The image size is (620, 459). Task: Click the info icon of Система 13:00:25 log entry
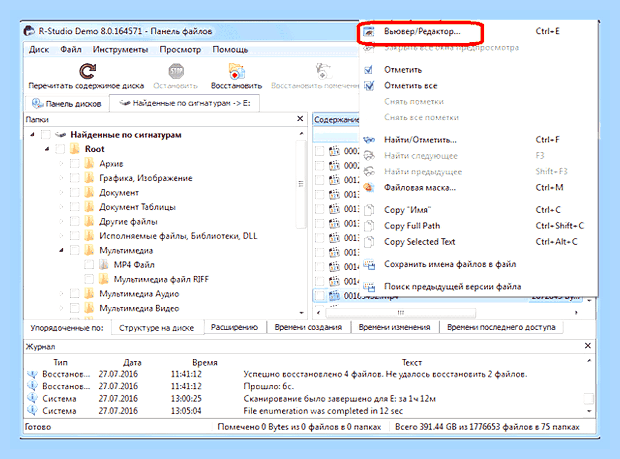point(32,398)
